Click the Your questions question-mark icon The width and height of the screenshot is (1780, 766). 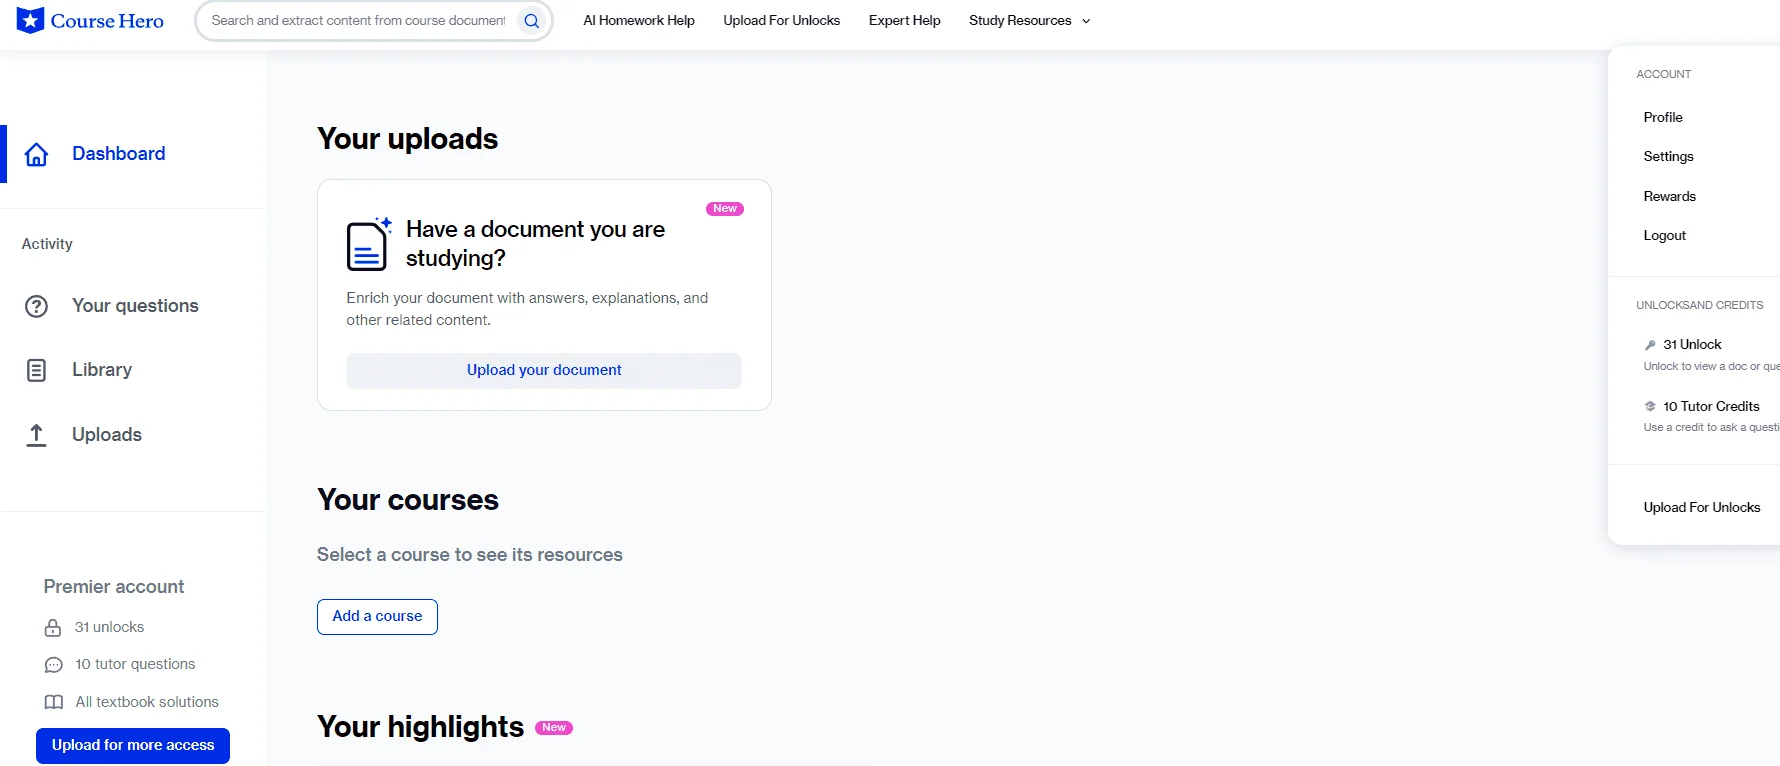coord(36,306)
